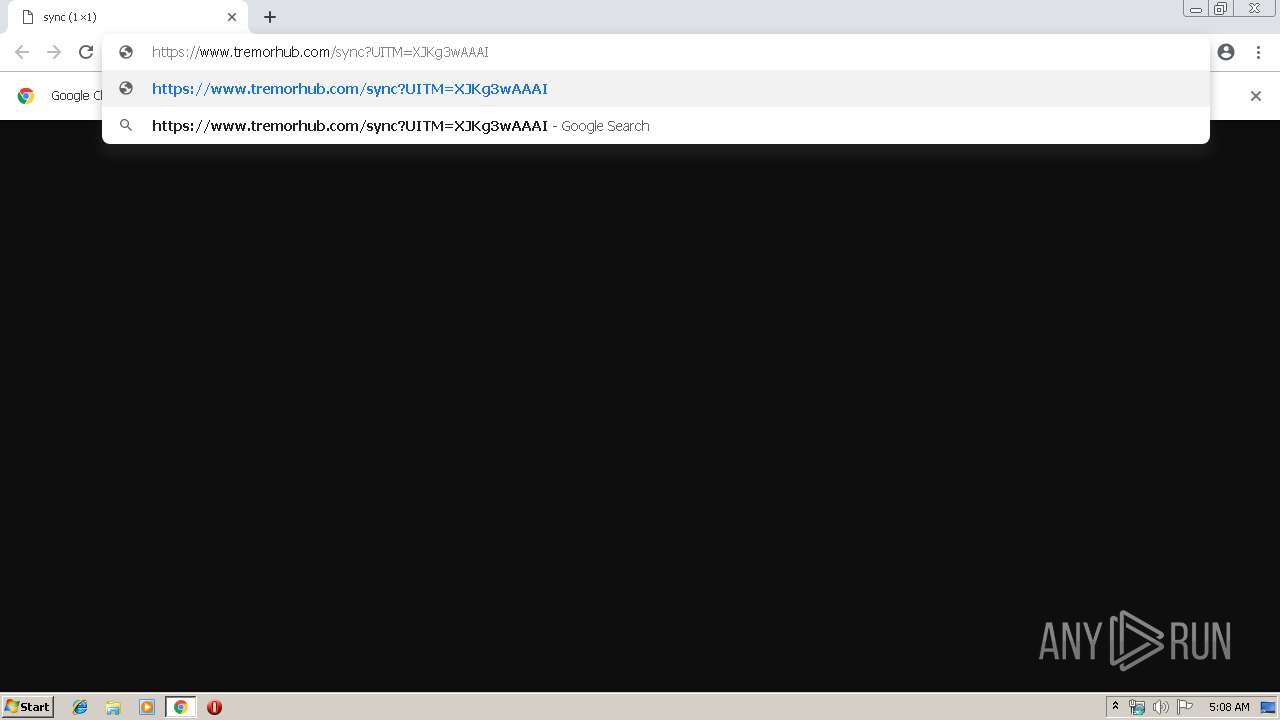Go back using the back arrow
Image resolution: width=1280 pixels, height=720 pixels.
22,52
